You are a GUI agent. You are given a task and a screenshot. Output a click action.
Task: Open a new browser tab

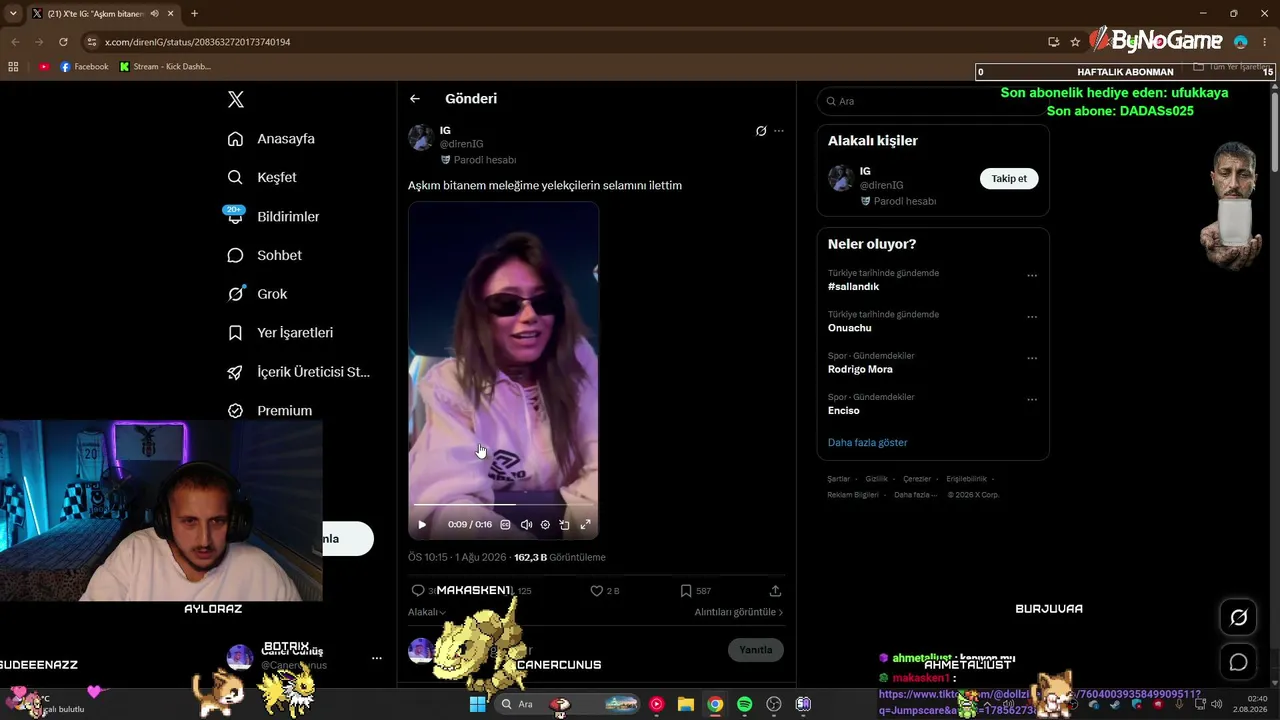[x=194, y=14]
